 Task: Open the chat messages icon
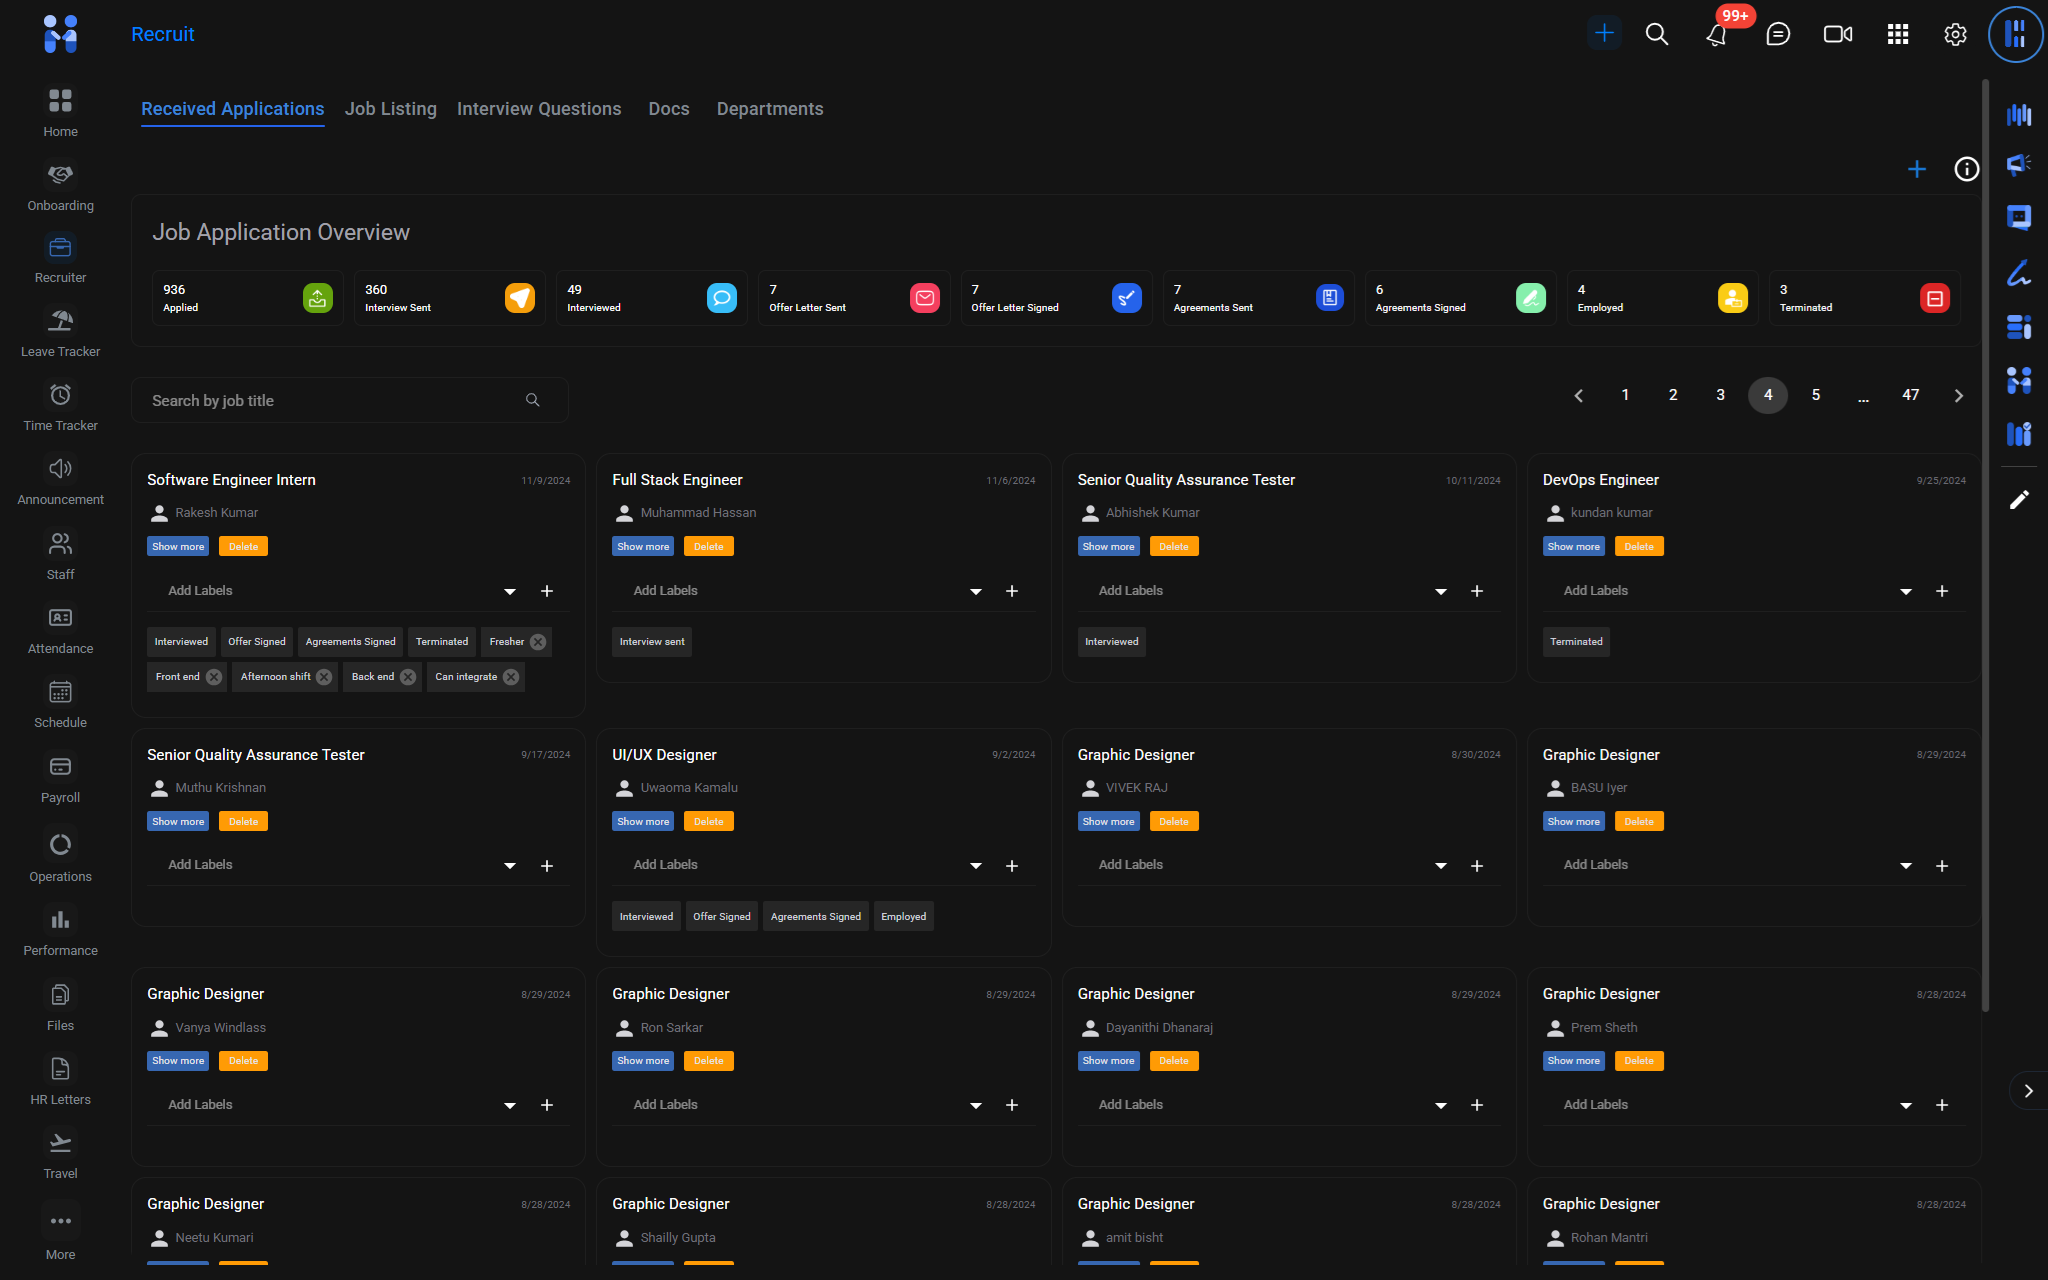click(x=1777, y=35)
